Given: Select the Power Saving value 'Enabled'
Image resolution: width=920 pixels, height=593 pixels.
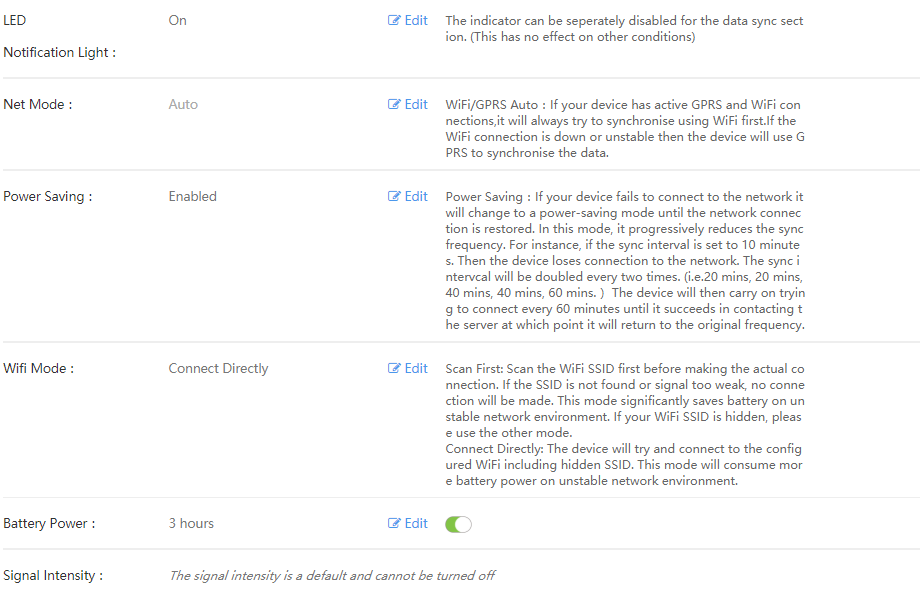Looking at the screenshot, I should coord(192,196).
